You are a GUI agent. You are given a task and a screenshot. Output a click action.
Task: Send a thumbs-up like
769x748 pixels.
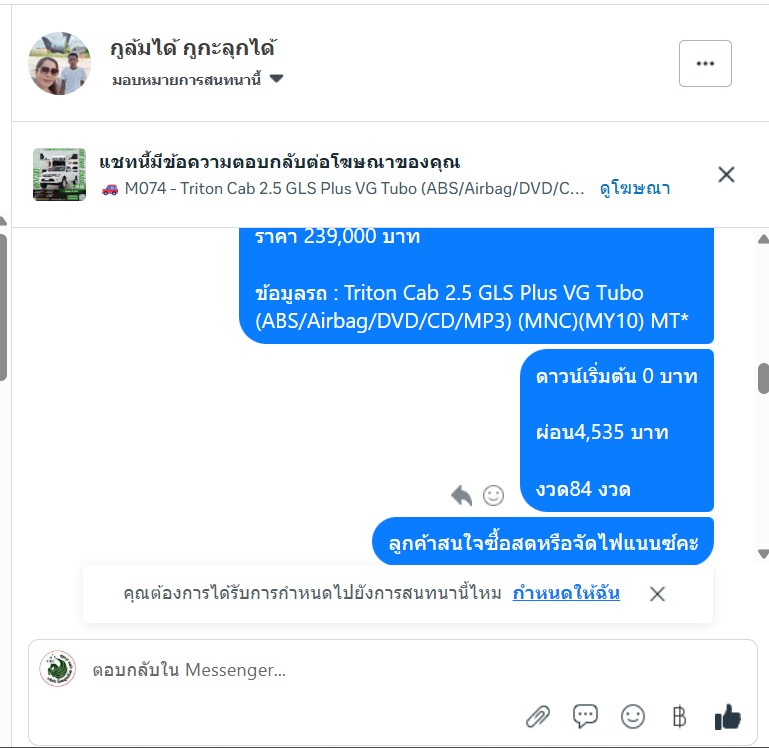coord(727,717)
